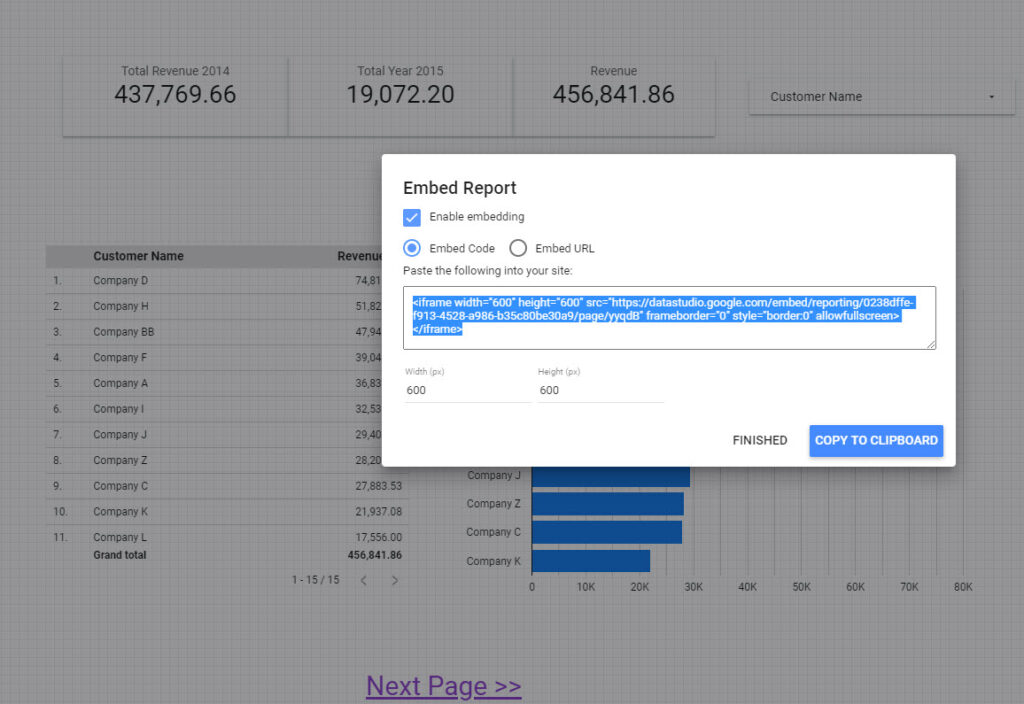Follow the Next Page >> link
The width and height of the screenshot is (1024, 704).
[x=443, y=686]
